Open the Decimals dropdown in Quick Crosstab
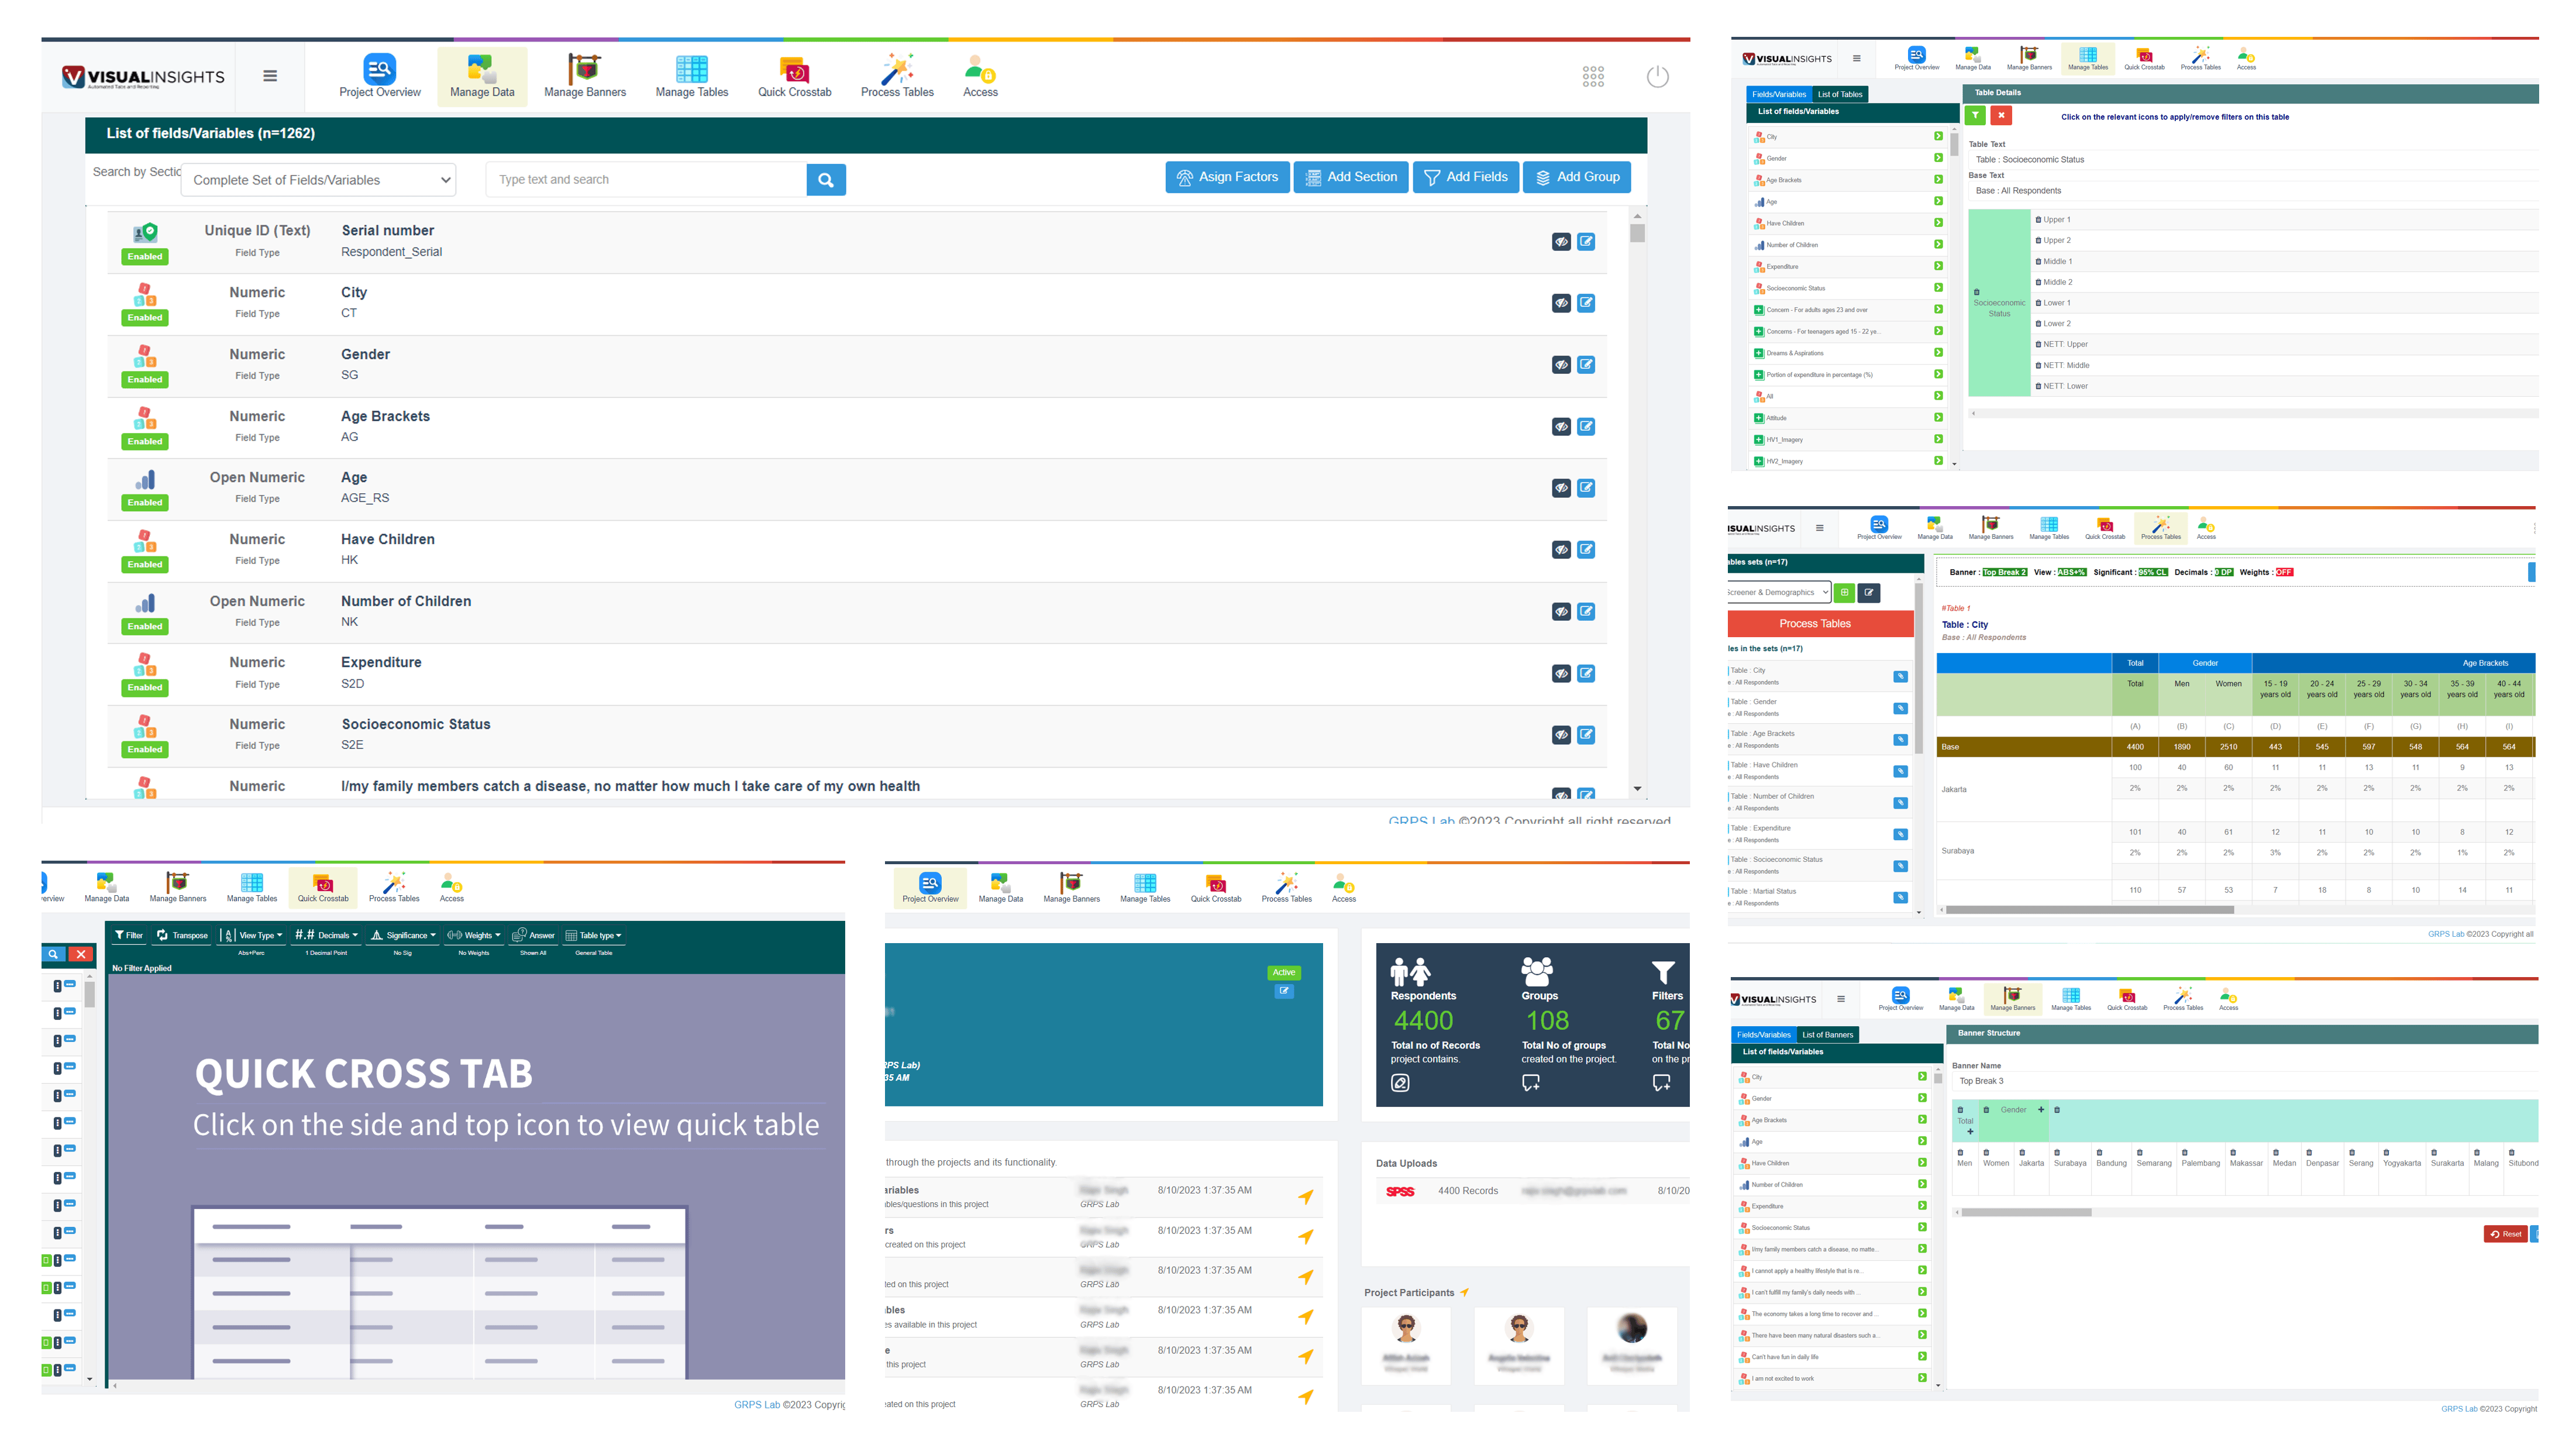This screenshot has width=2576, height=1451. 326,936
